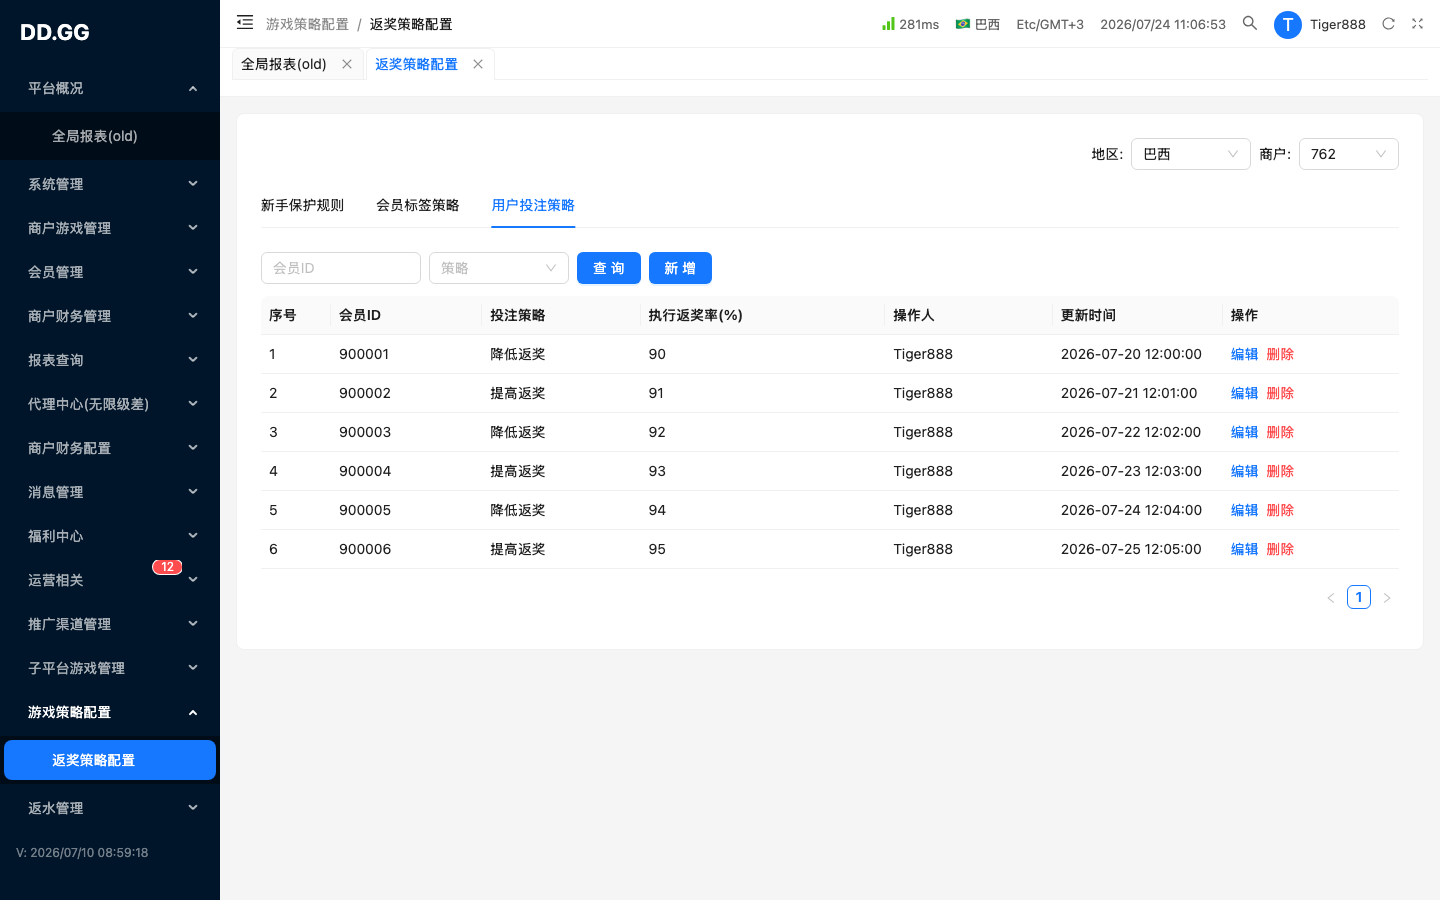Go to the previous page arrow
The image size is (1440, 900).
pyautogui.click(x=1331, y=598)
